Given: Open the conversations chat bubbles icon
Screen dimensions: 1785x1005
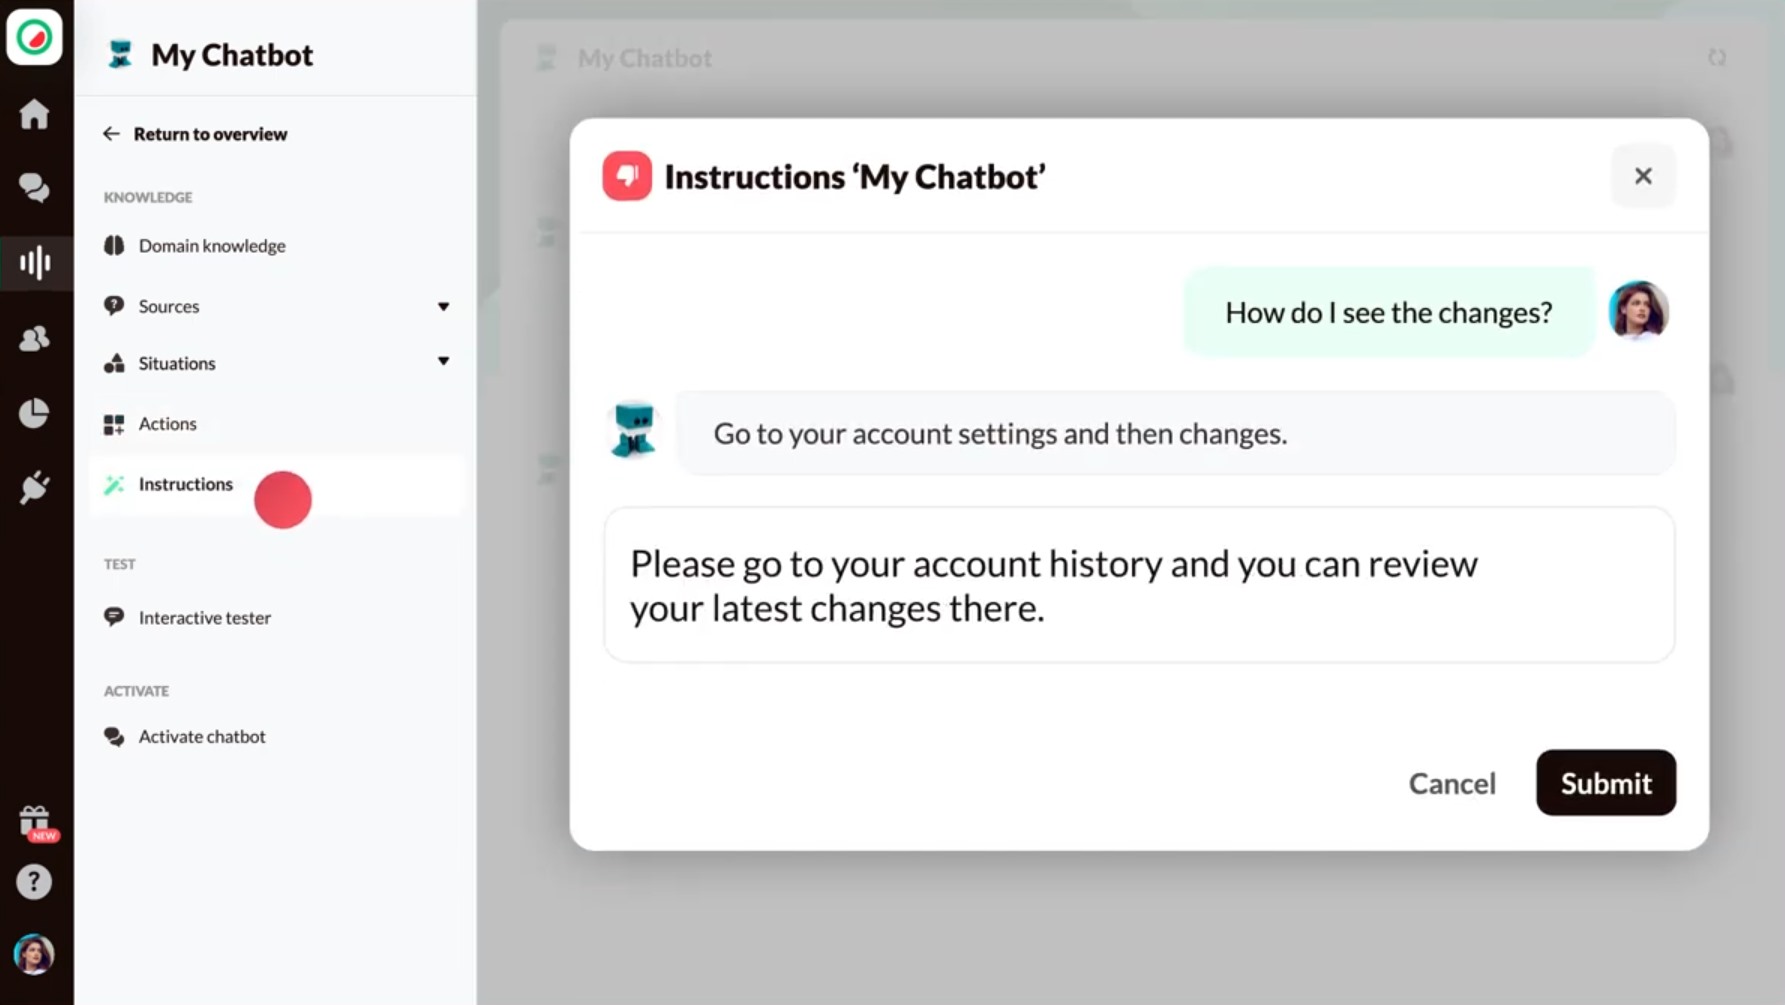Looking at the screenshot, I should (x=34, y=188).
